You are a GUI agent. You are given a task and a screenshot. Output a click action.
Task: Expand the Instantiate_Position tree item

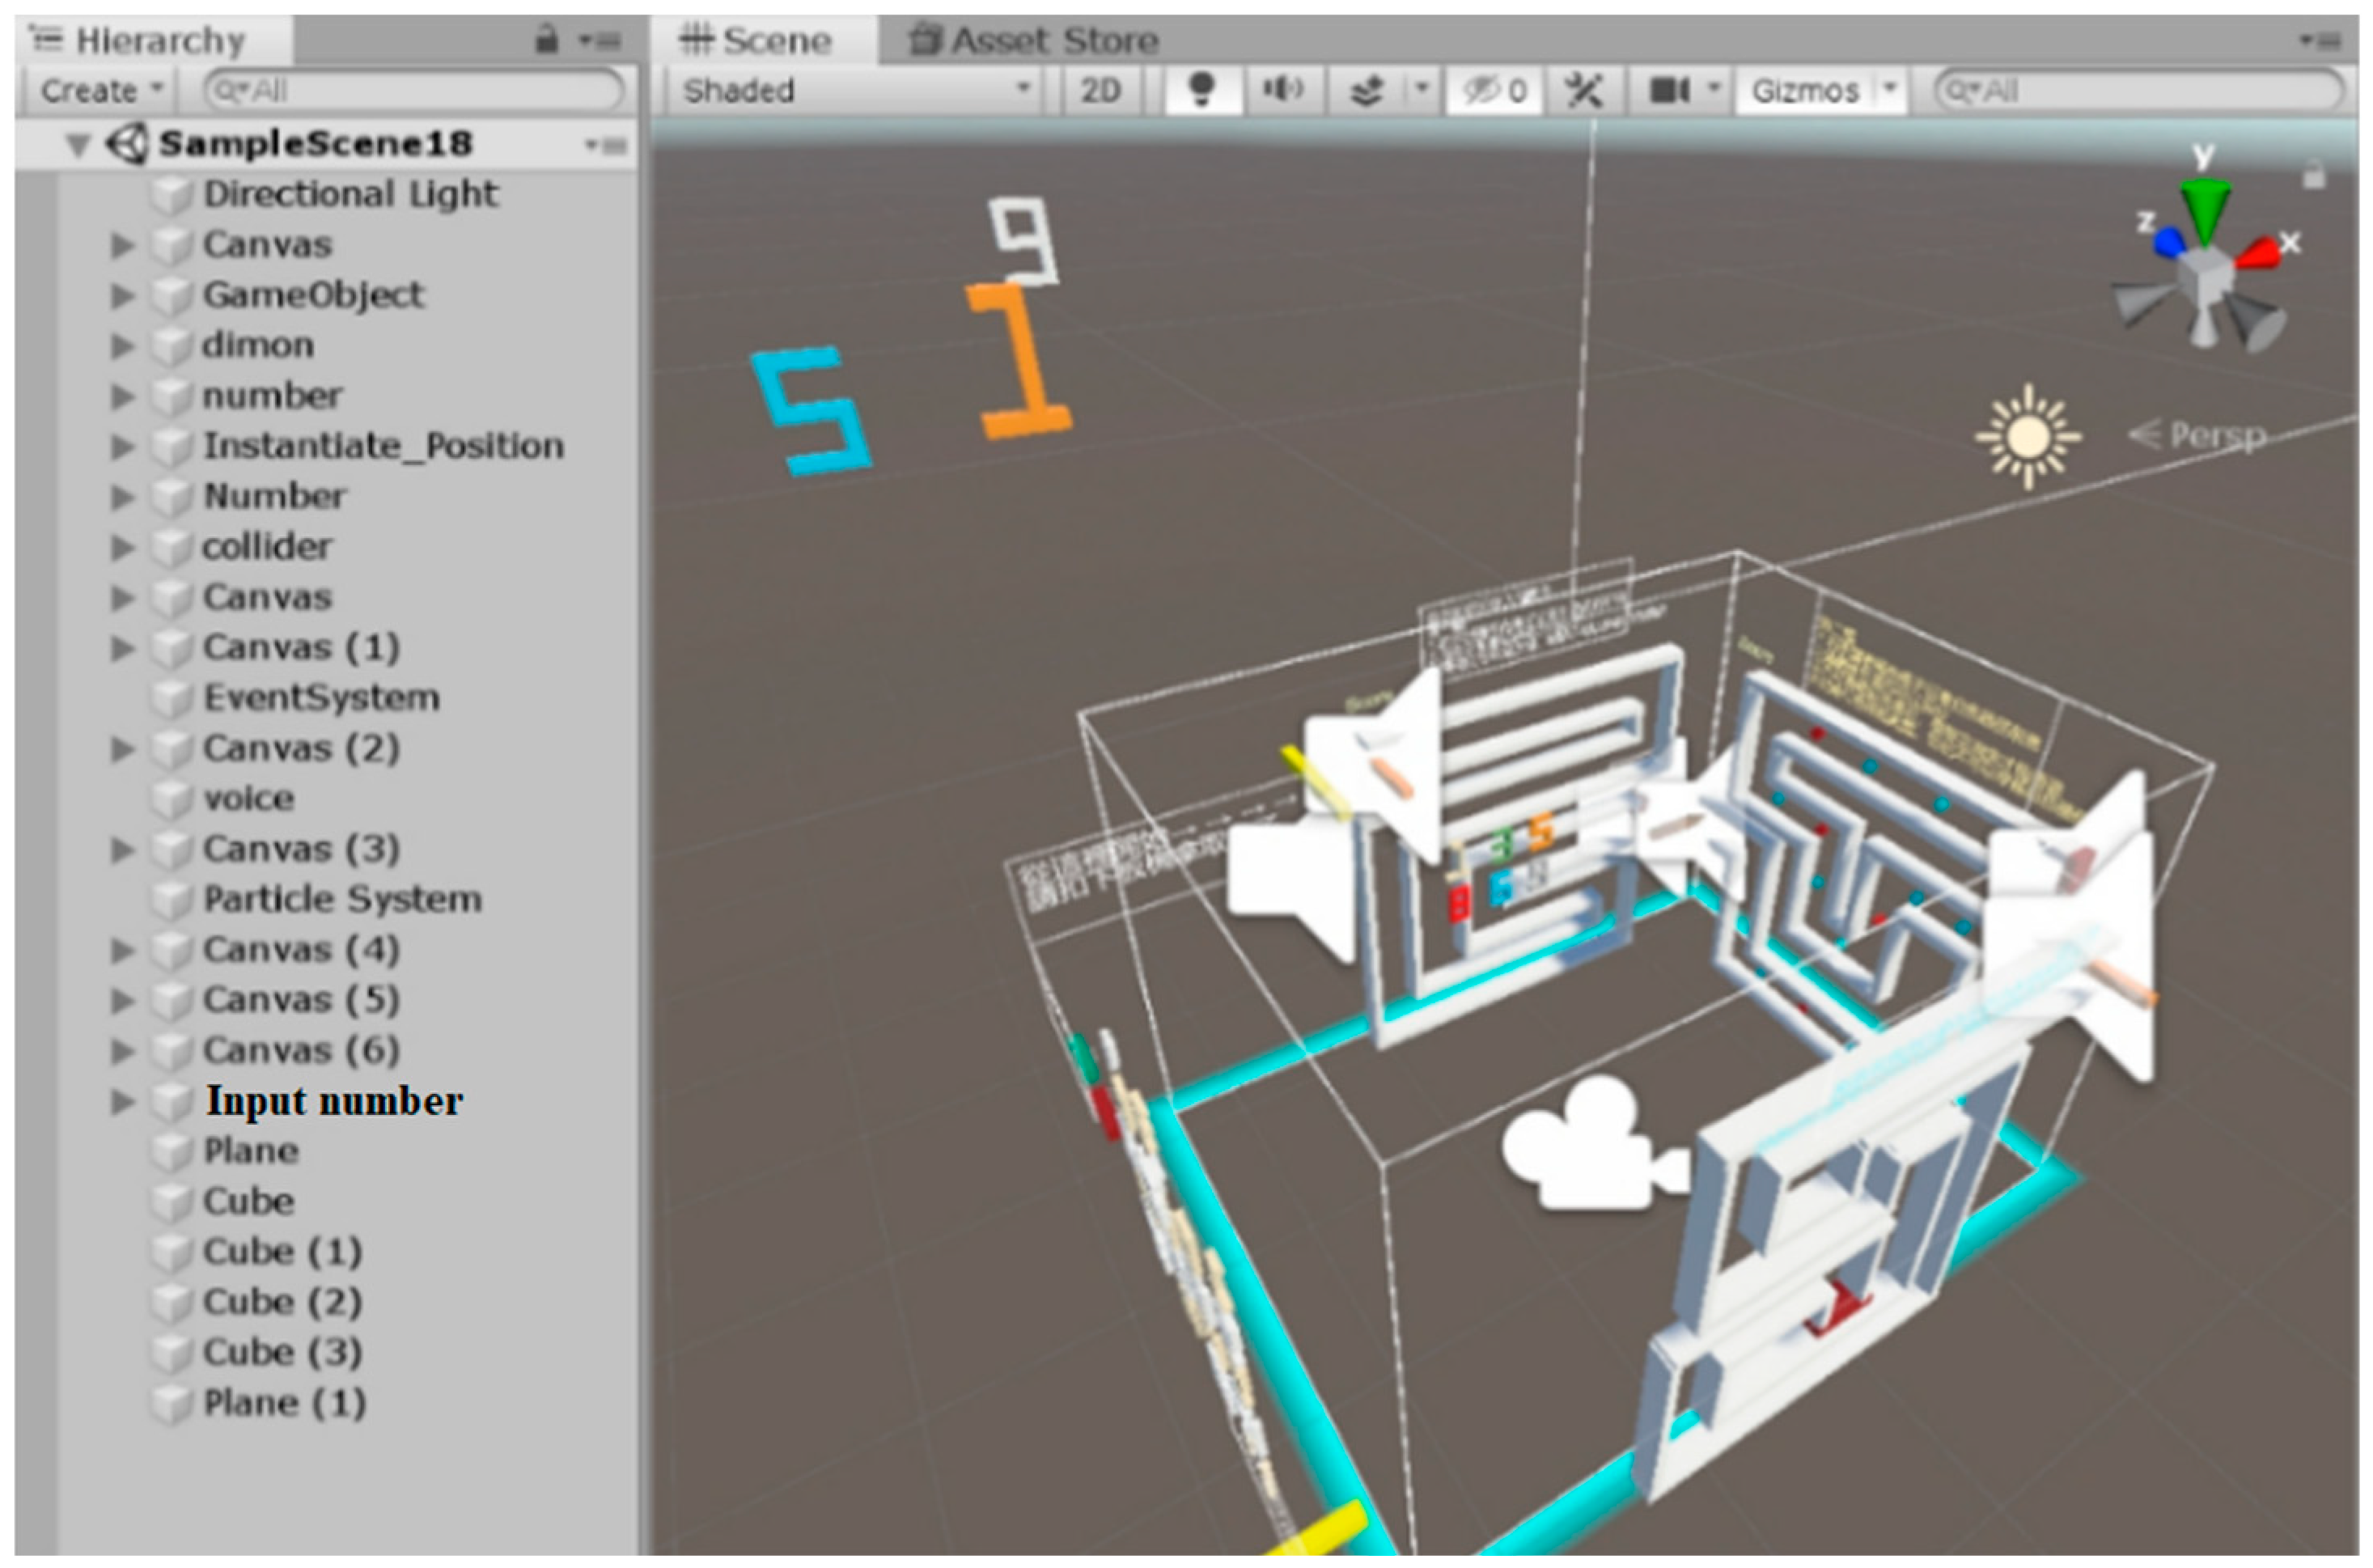pyautogui.click(x=122, y=446)
